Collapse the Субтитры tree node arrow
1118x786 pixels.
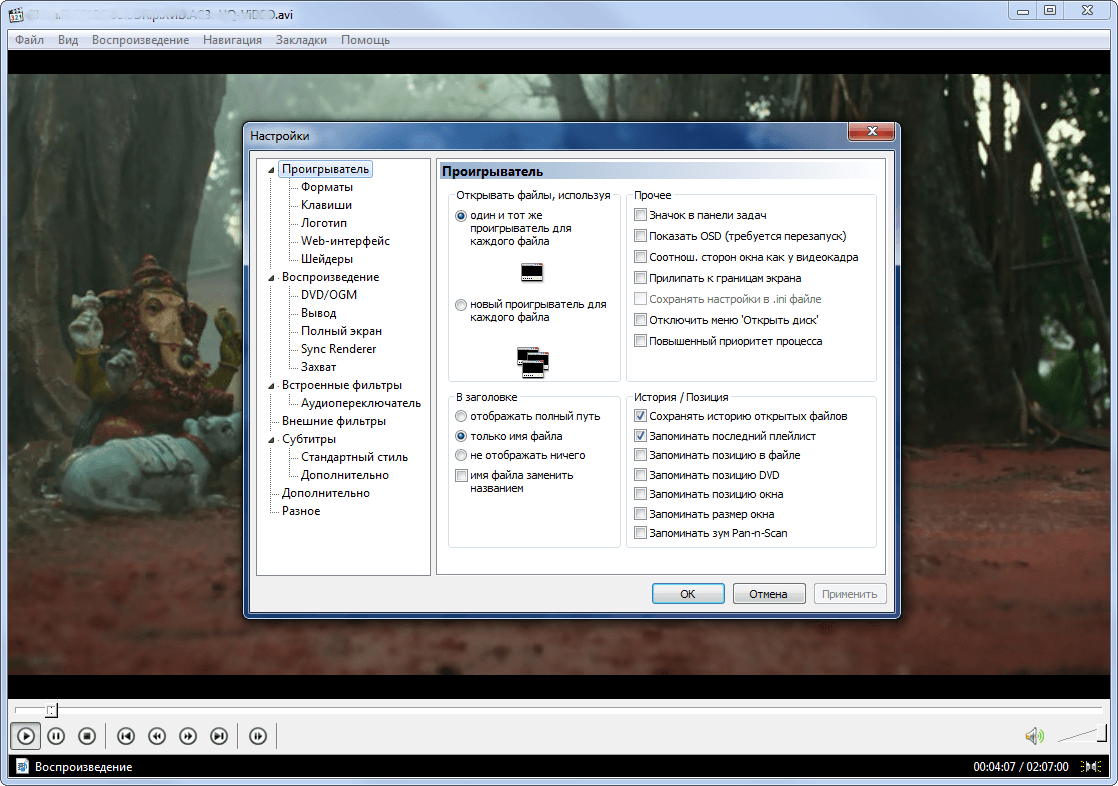(271, 440)
